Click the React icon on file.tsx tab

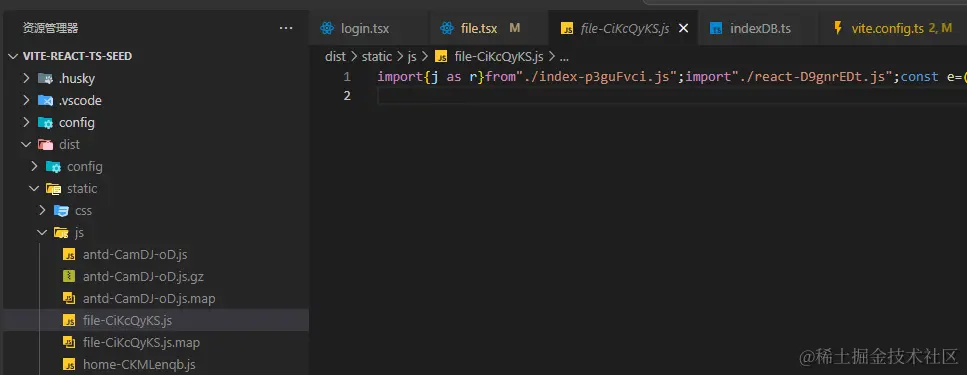click(x=446, y=28)
